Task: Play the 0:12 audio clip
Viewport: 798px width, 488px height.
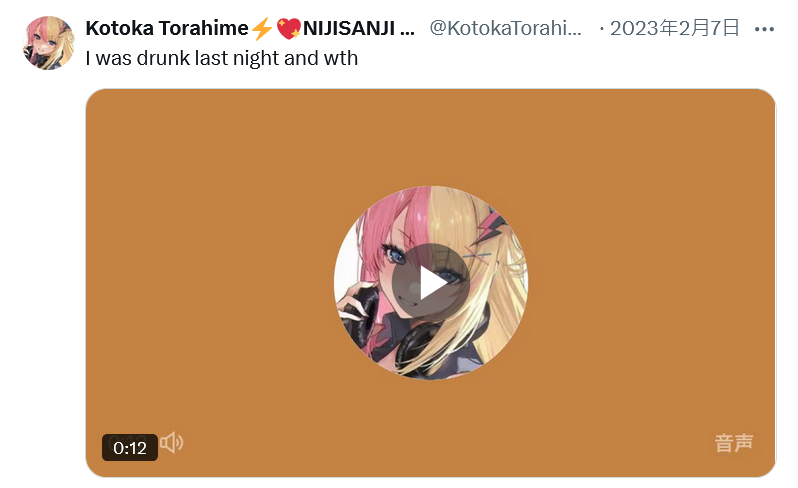Action: tap(431, 283)
